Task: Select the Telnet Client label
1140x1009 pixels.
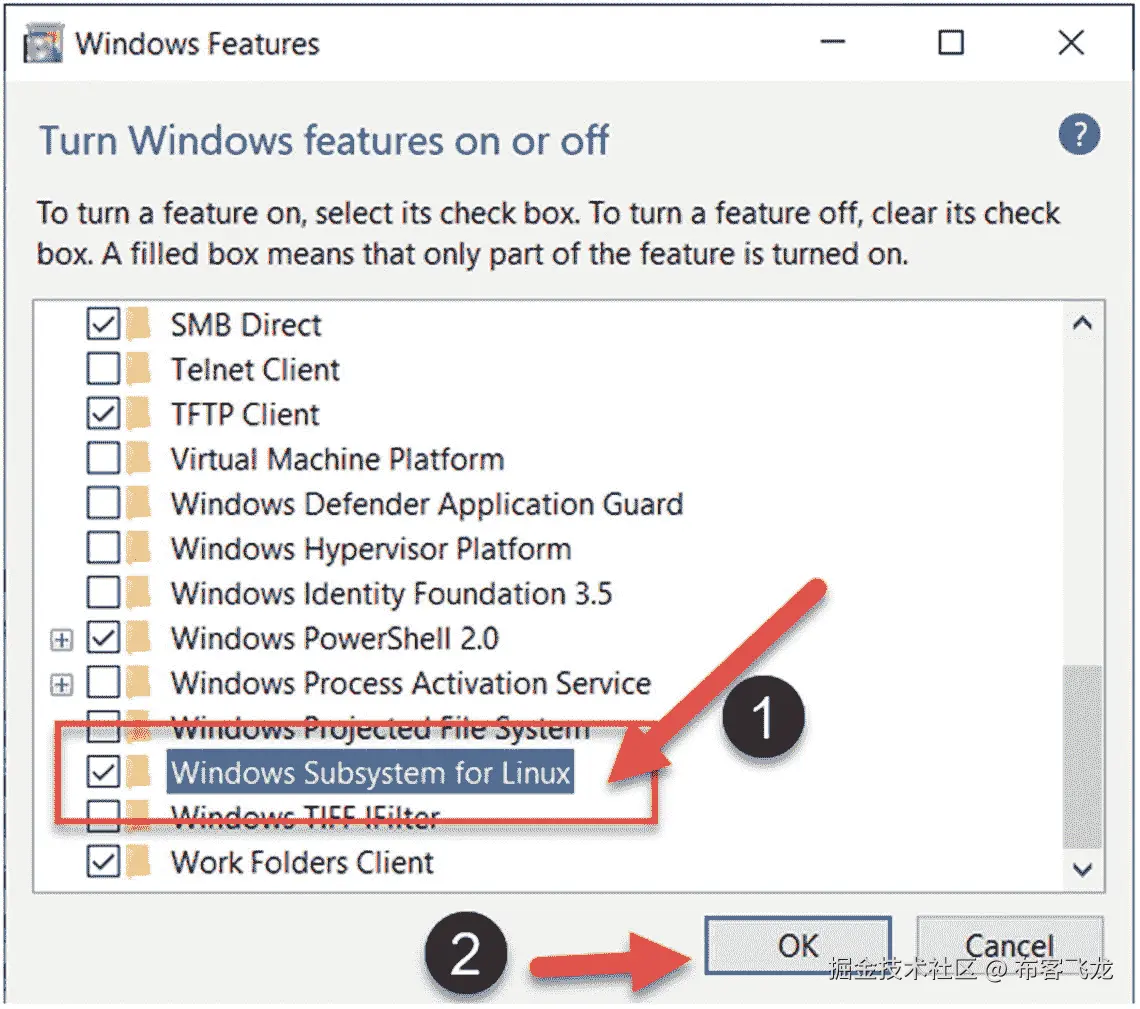Action: [255, 370]
